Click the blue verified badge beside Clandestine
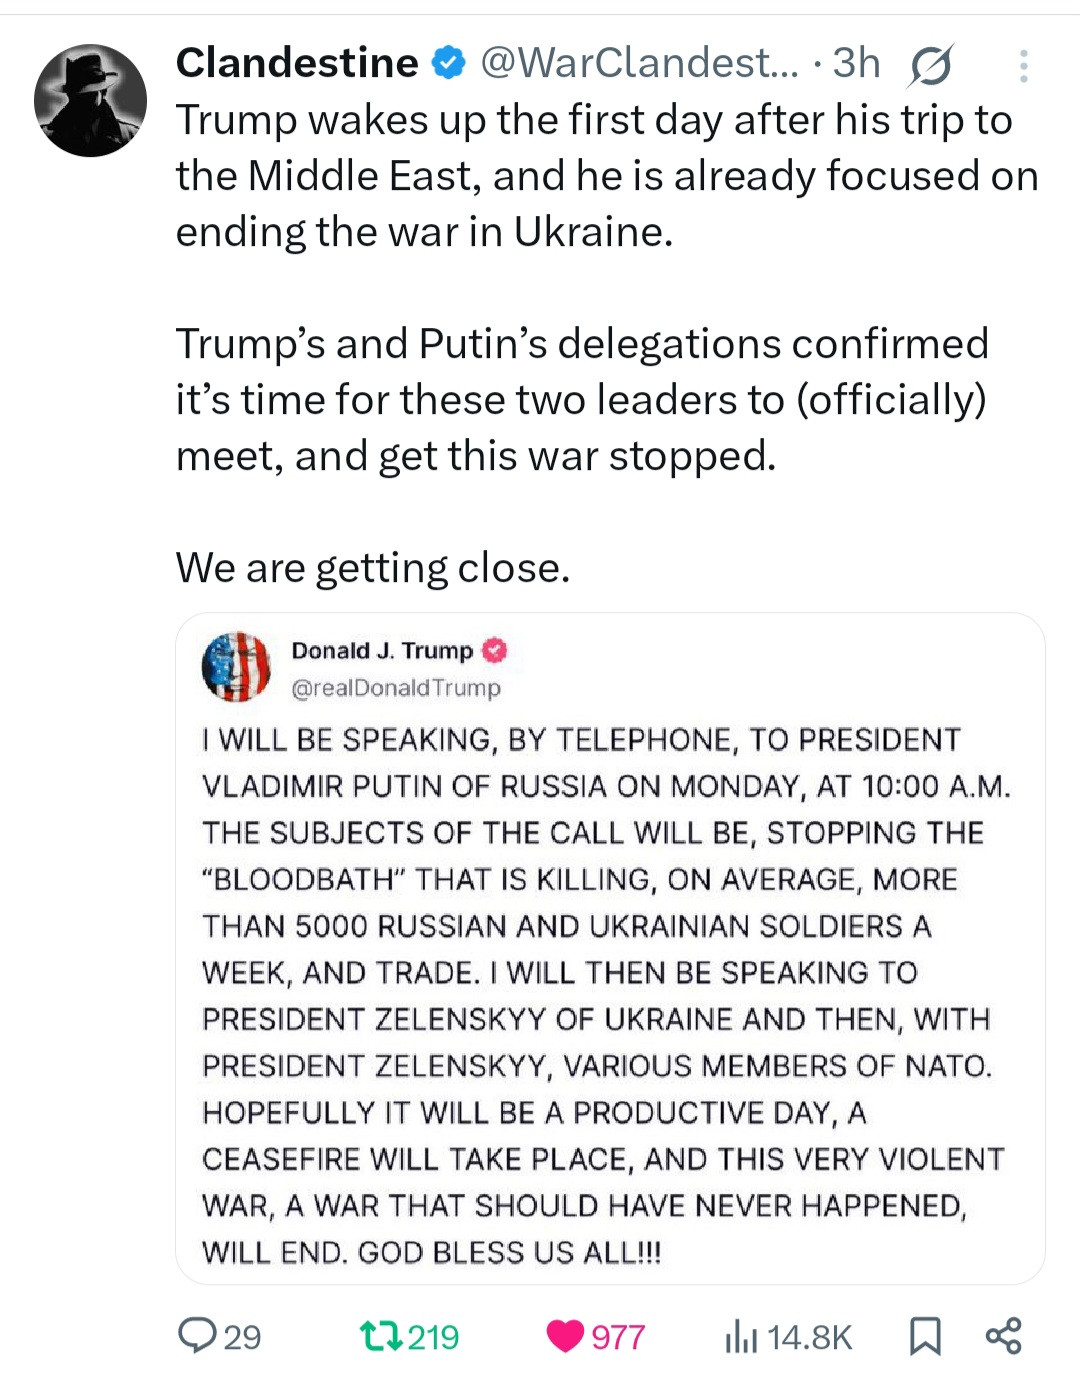The width and height of the screenshot is (1080, 1389). [x=449, y=63]
